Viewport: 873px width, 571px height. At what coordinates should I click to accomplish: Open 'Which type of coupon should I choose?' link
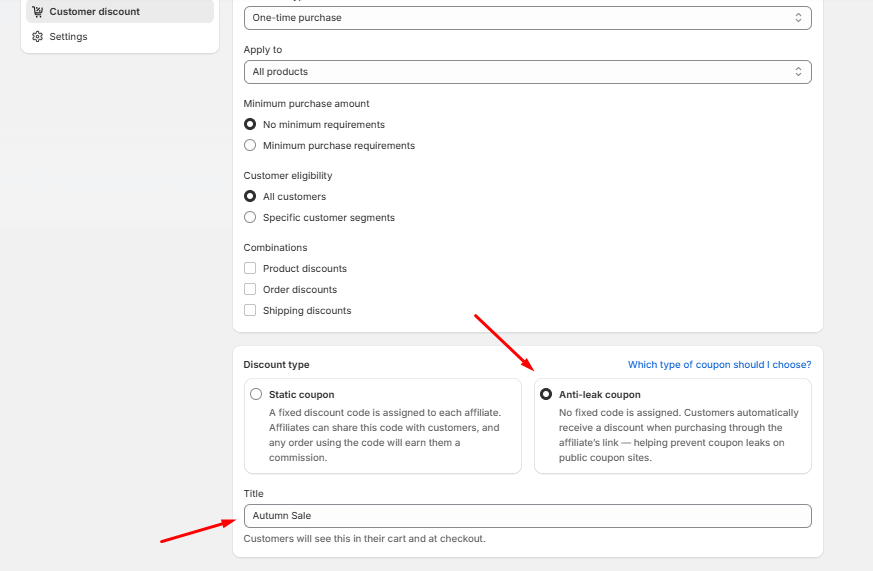point(719,365)
